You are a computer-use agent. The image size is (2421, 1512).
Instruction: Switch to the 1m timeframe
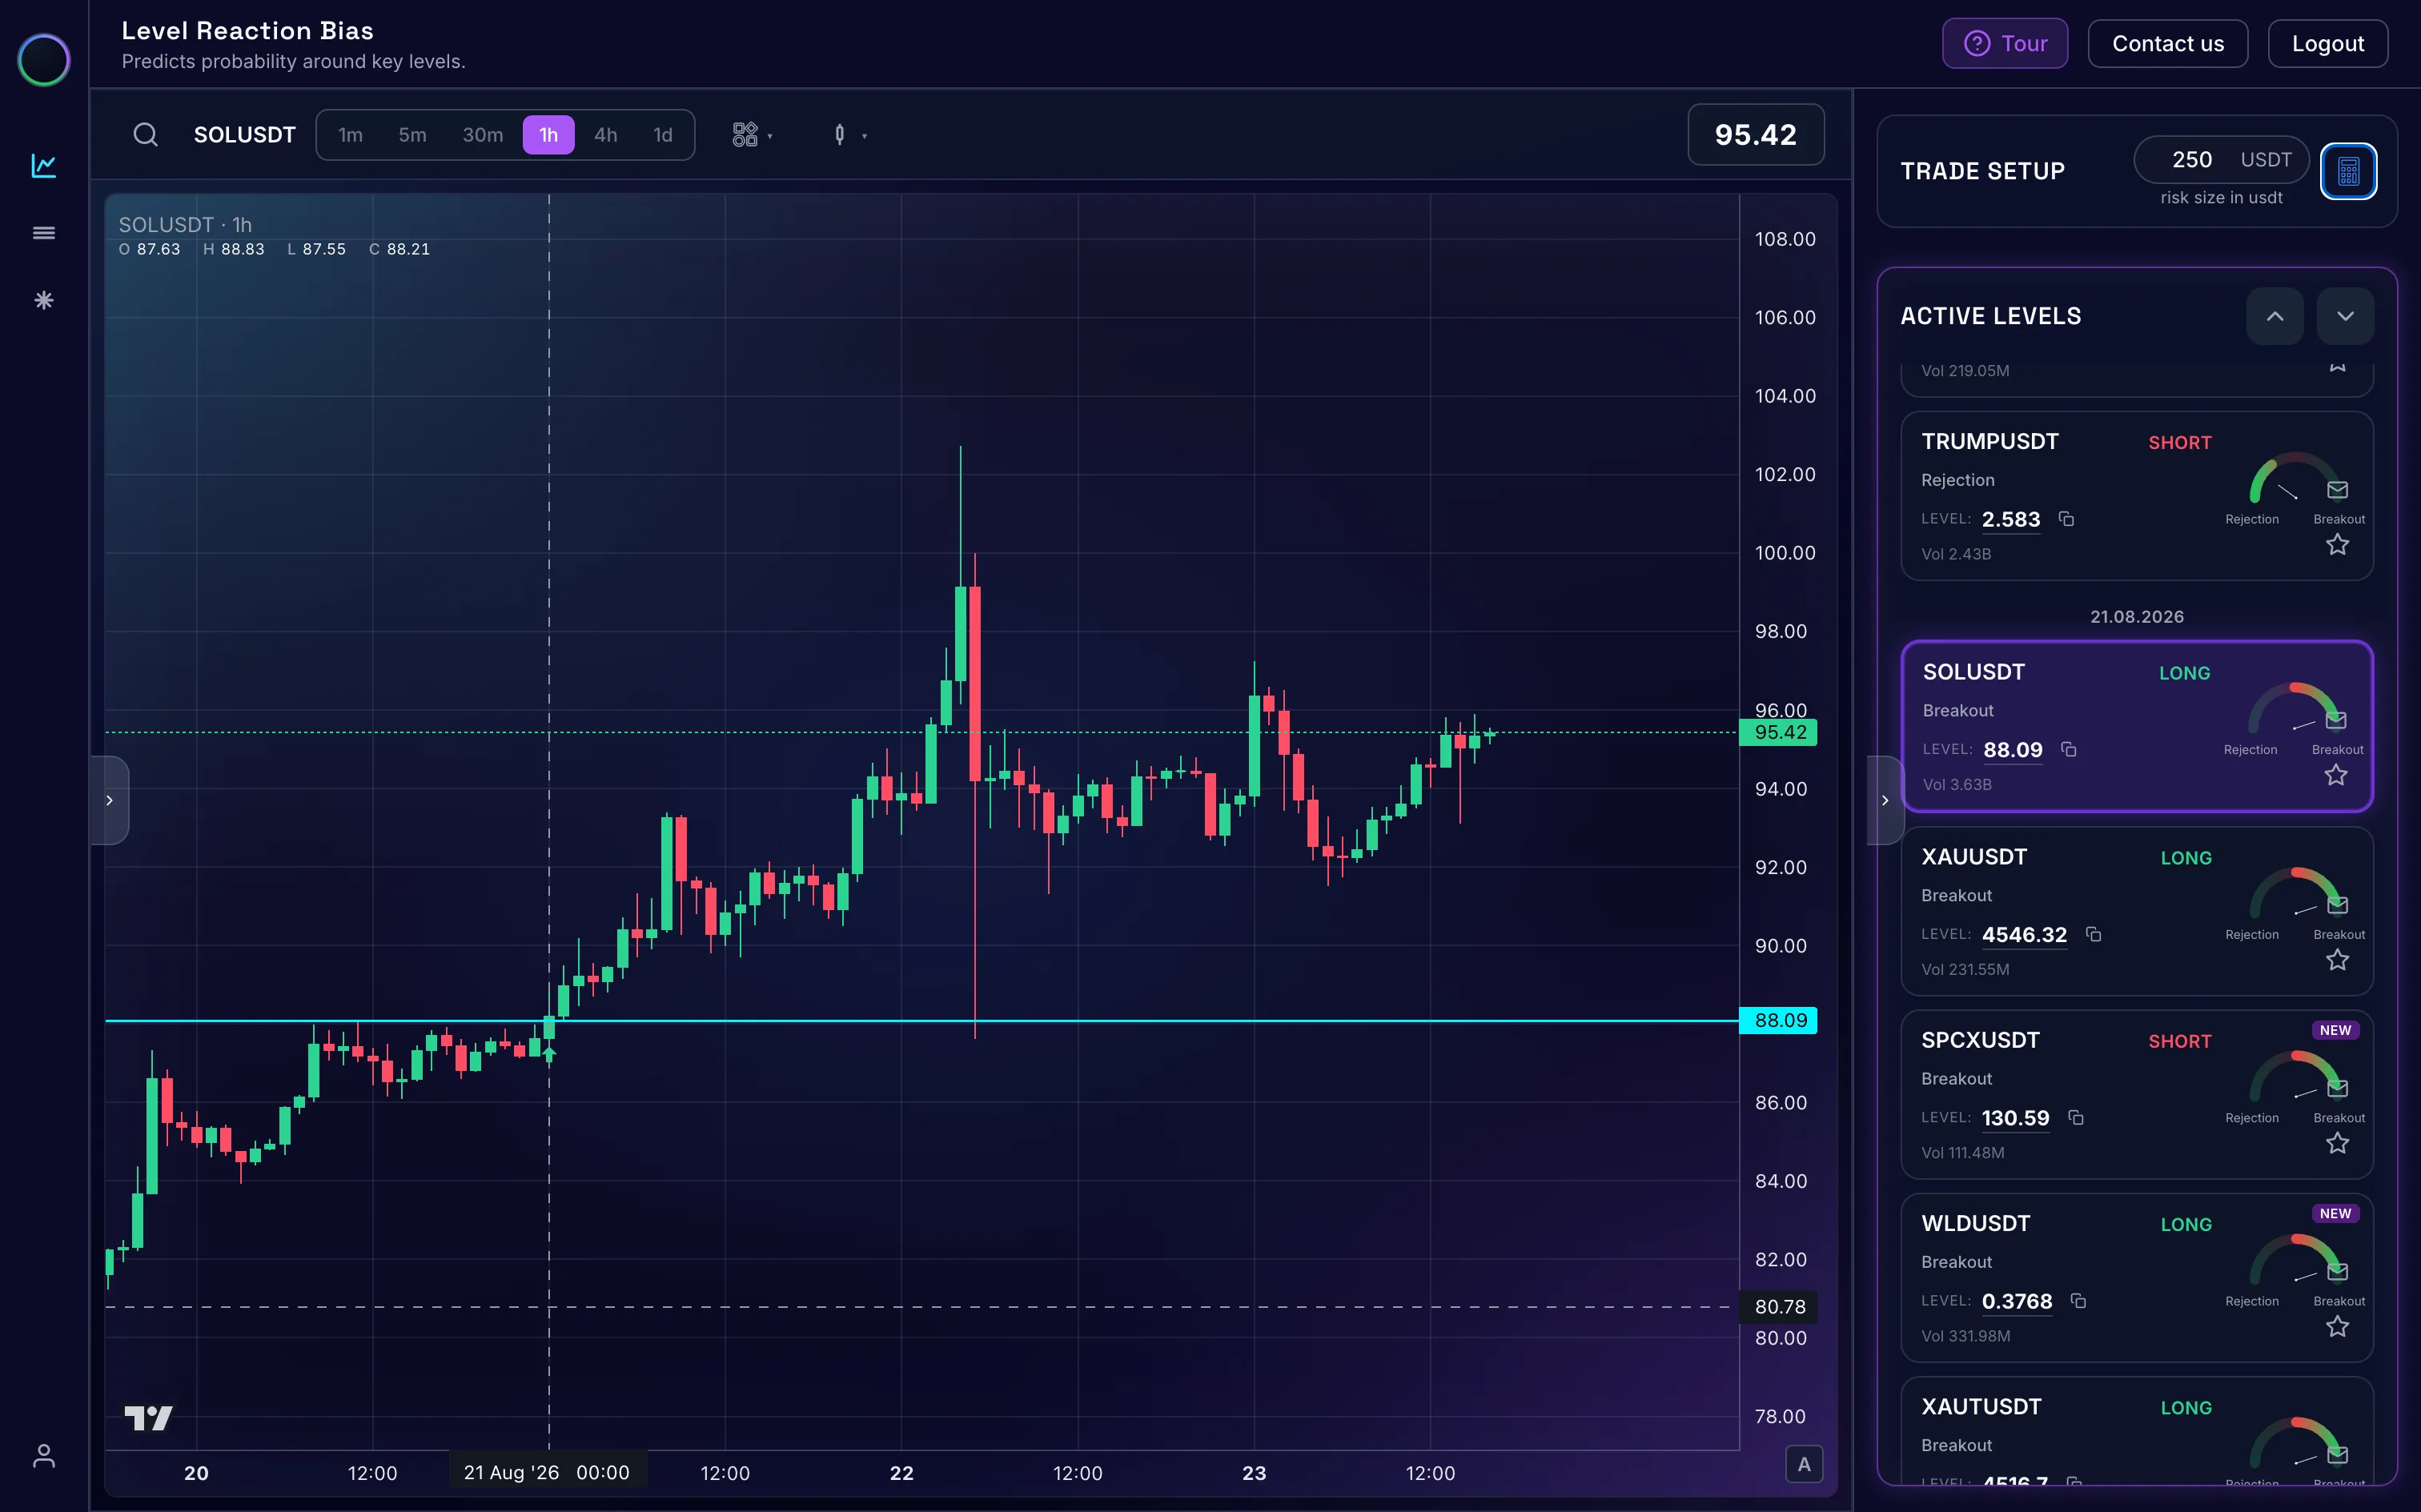(x=350, y=135)
